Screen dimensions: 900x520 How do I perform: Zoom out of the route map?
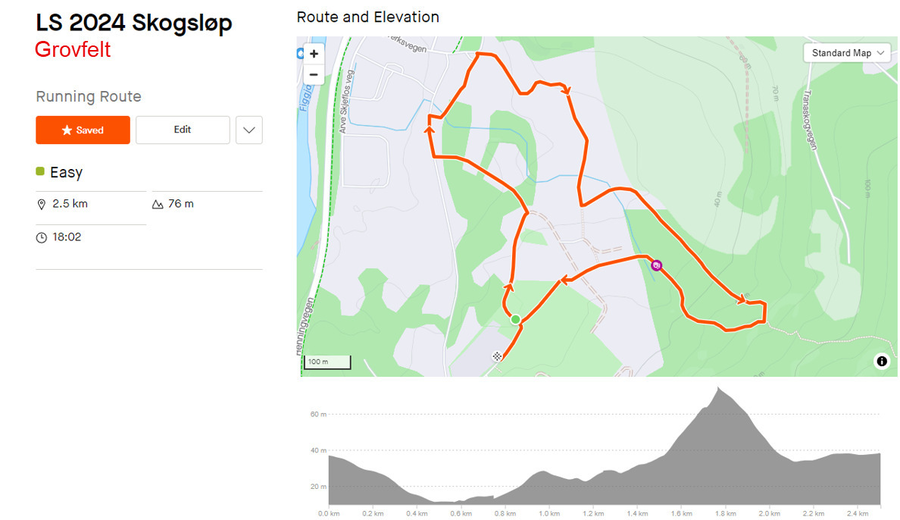tap(313, 75)
